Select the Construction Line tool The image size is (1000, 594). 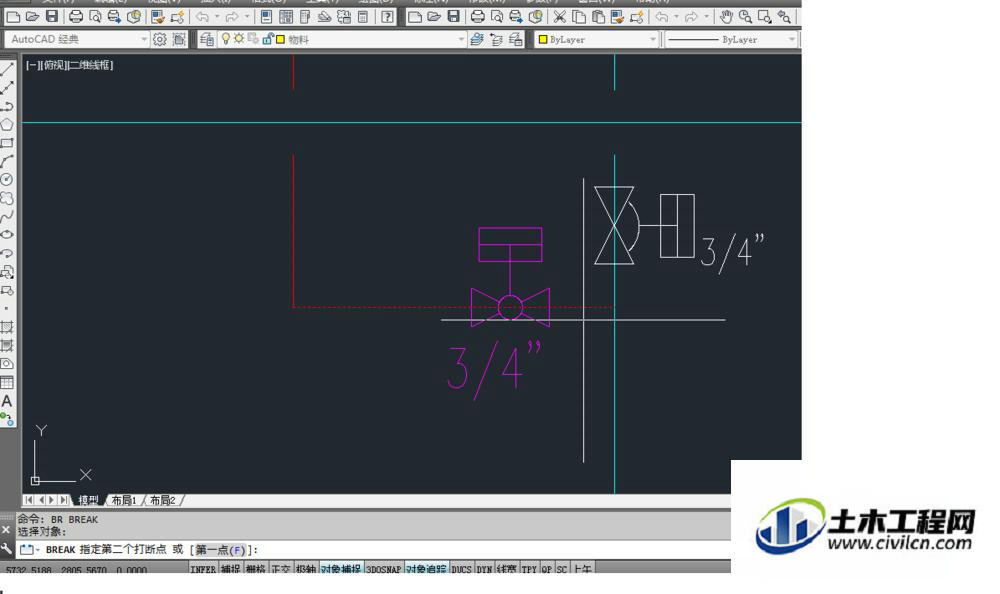(x=7, y=87)
